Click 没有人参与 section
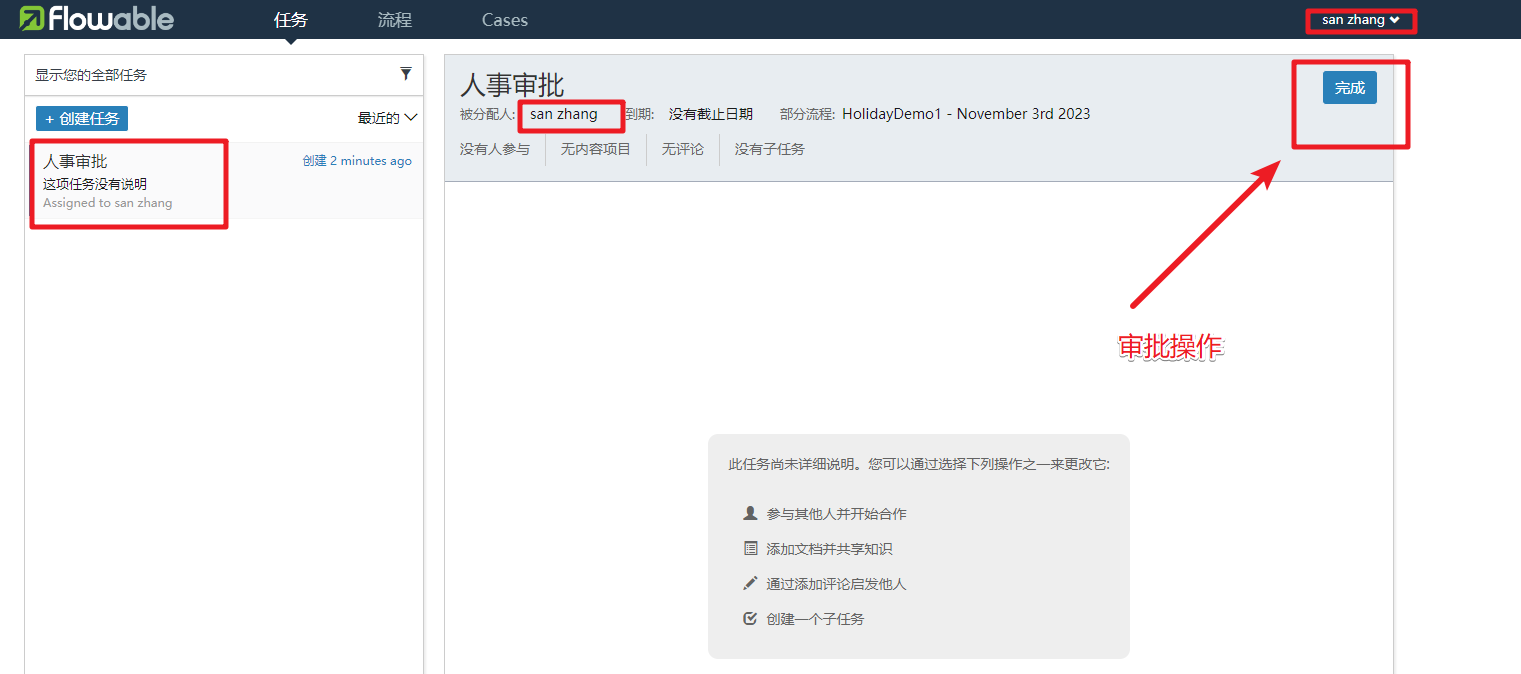Viewport: 1521px width, 674px height. point(495,149)
